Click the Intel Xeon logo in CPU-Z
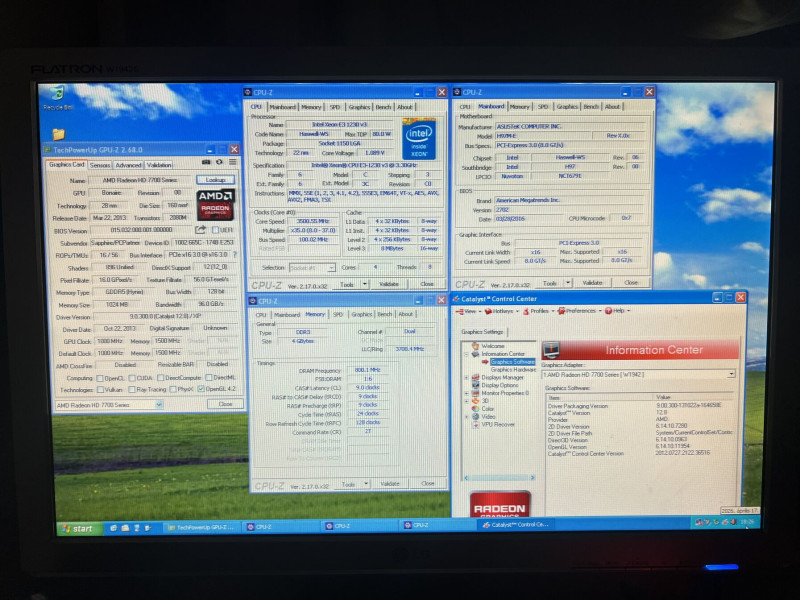The width and height of the screenshot is (800, 600). (418, 139)
